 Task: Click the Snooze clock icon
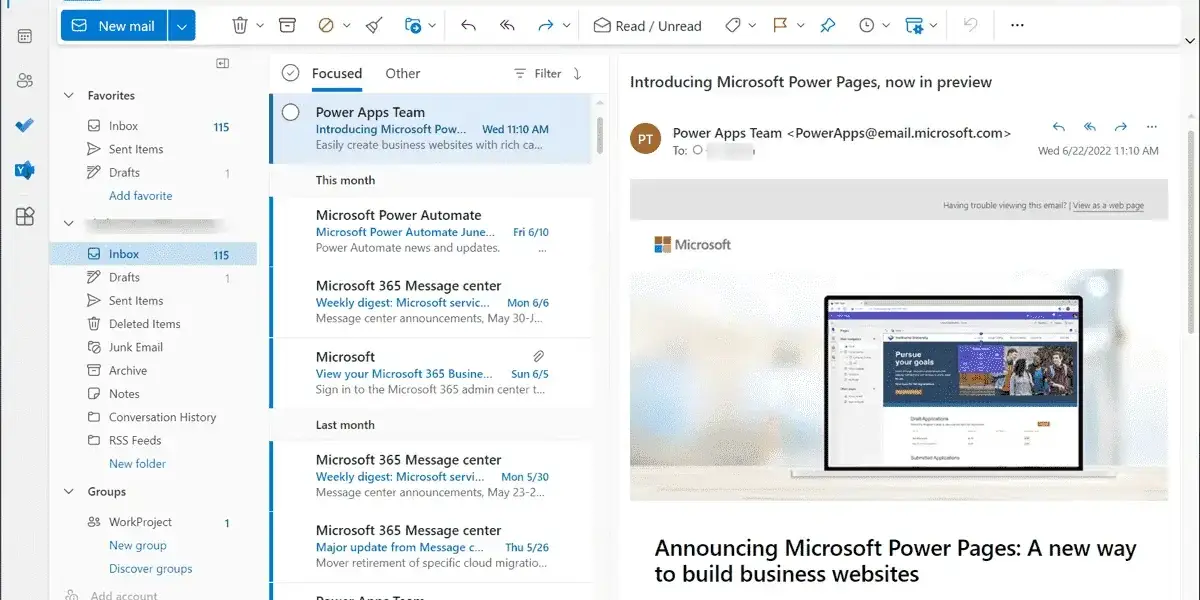click(866, 26)
